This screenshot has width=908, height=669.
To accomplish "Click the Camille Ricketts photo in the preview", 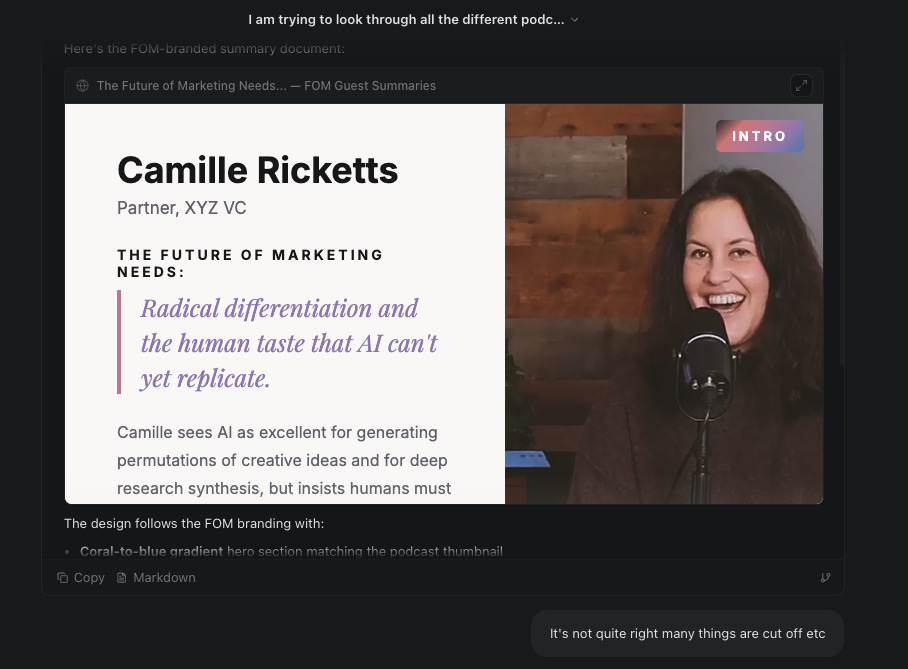I will click(663, 304).
